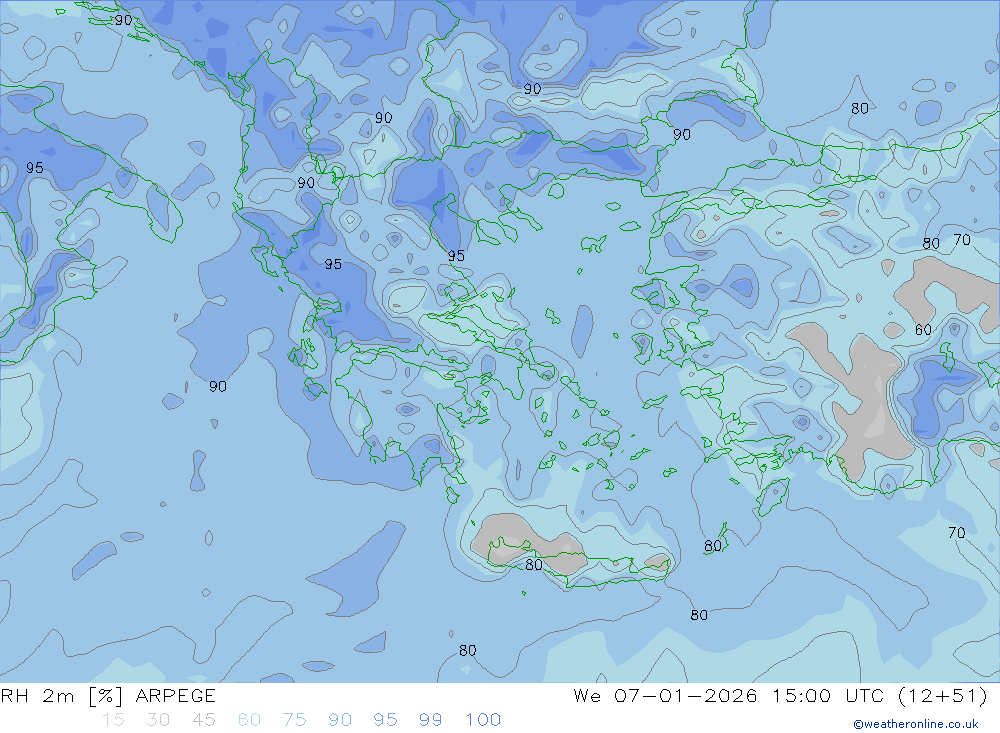The height and width of the screenshot is (733, 1000).
Task: Select the legend value 100
Action: coord(483,720)
